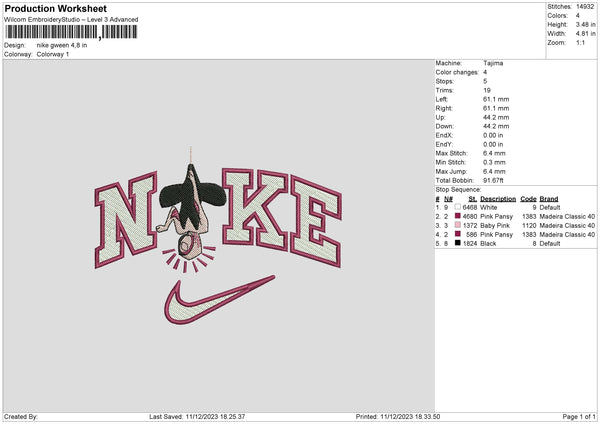This screenshot has width=600, height=424.
Task: Click the "Left:" measurement label
Action: pos(442,99)
